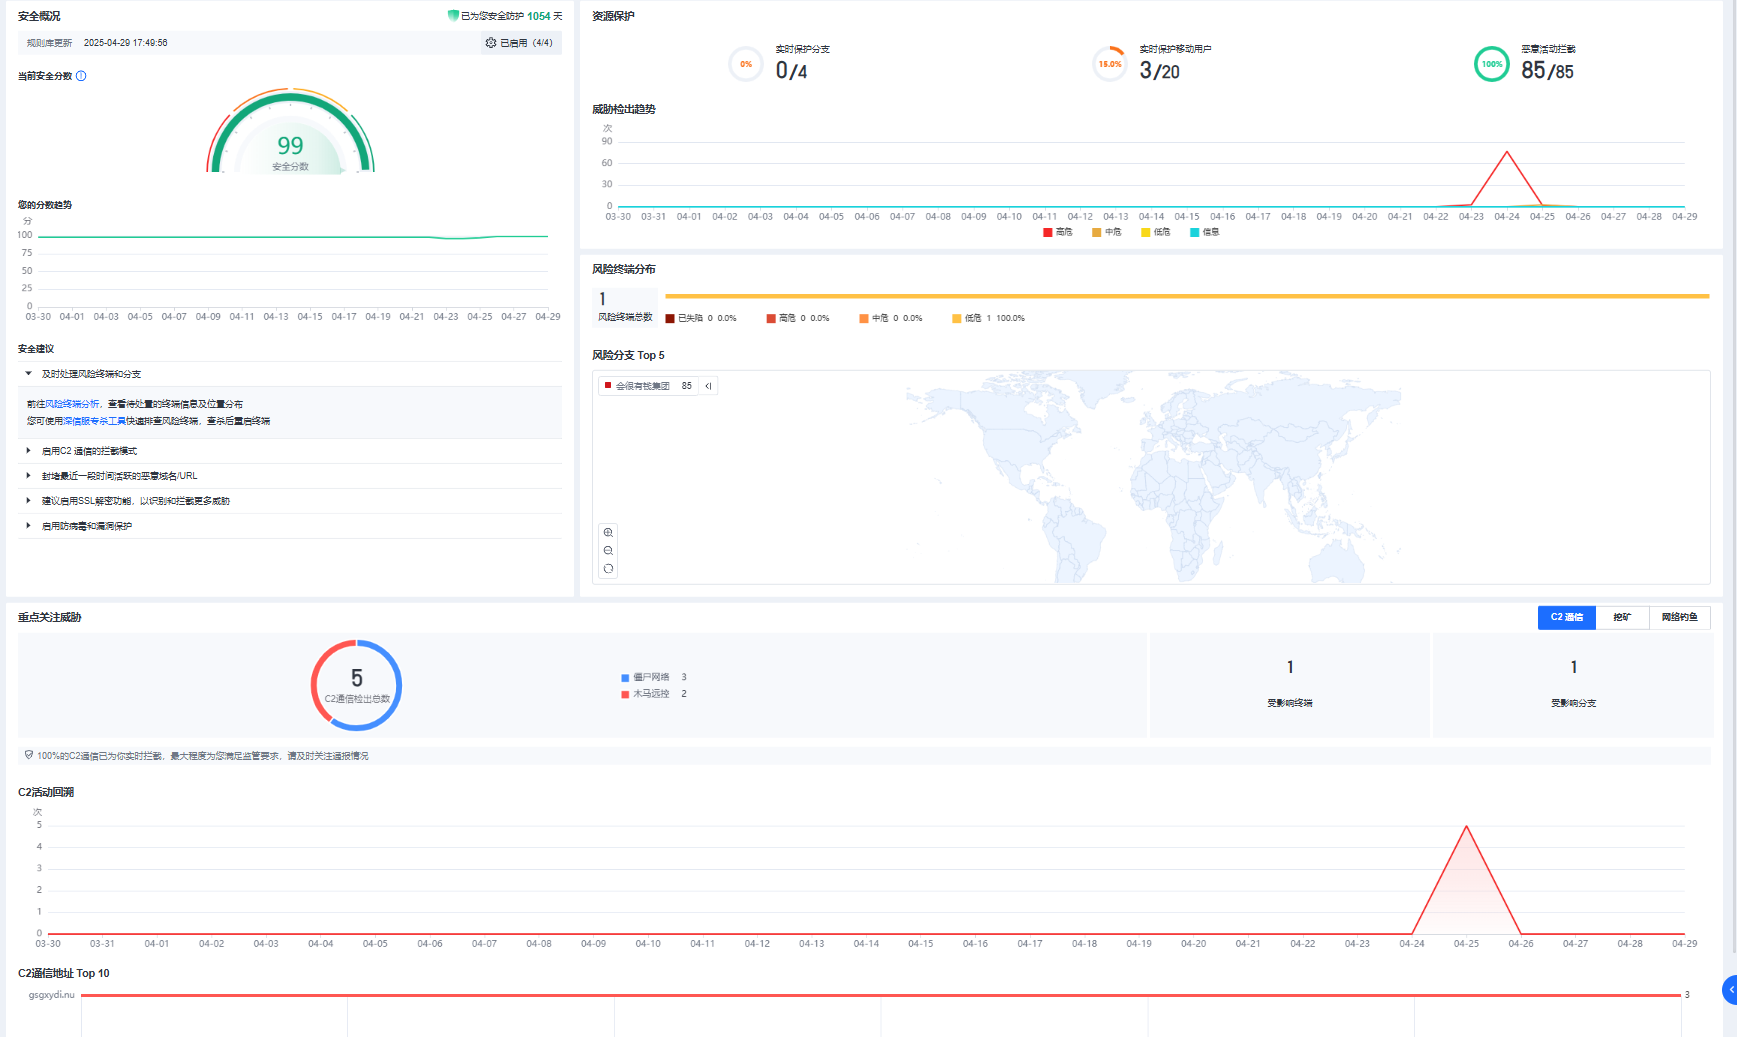Expand 启用C2通信的拦截模式 suggestion
The height and width of the screenshot is (1037, 1737).
pos(29,451)
